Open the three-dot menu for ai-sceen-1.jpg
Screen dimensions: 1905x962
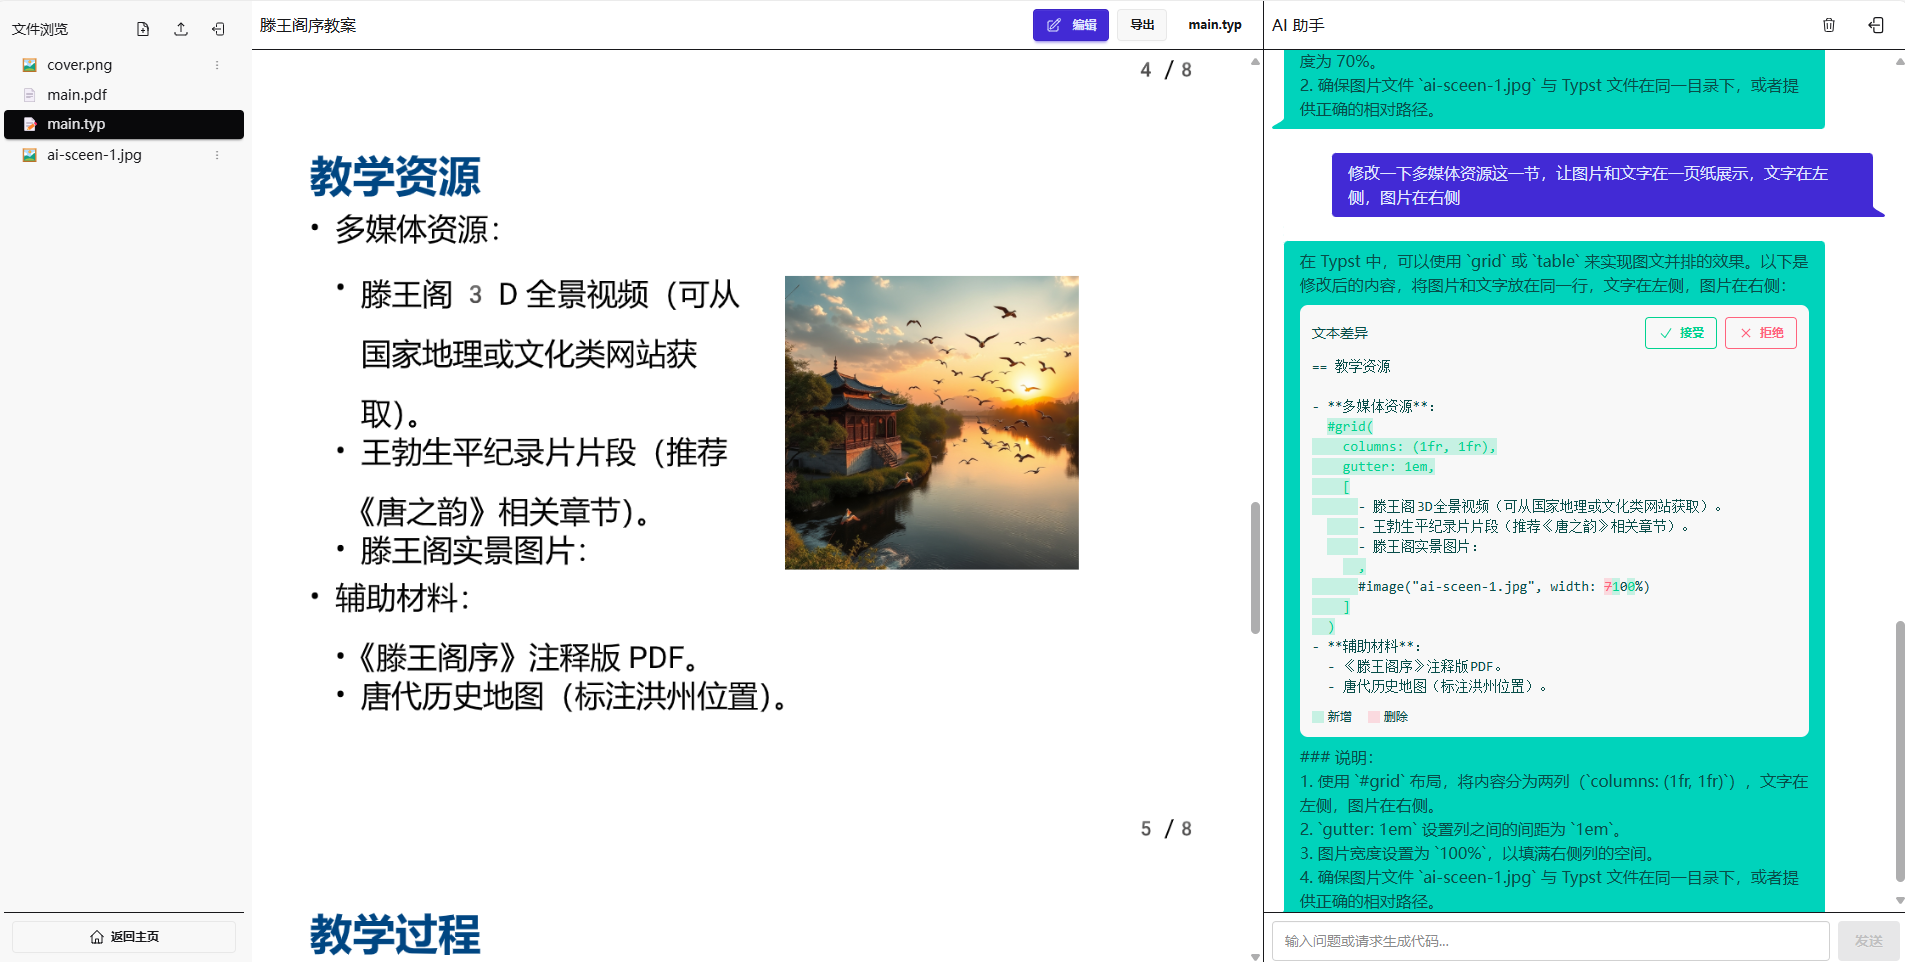pyautogui.click(x=216, y=155)
